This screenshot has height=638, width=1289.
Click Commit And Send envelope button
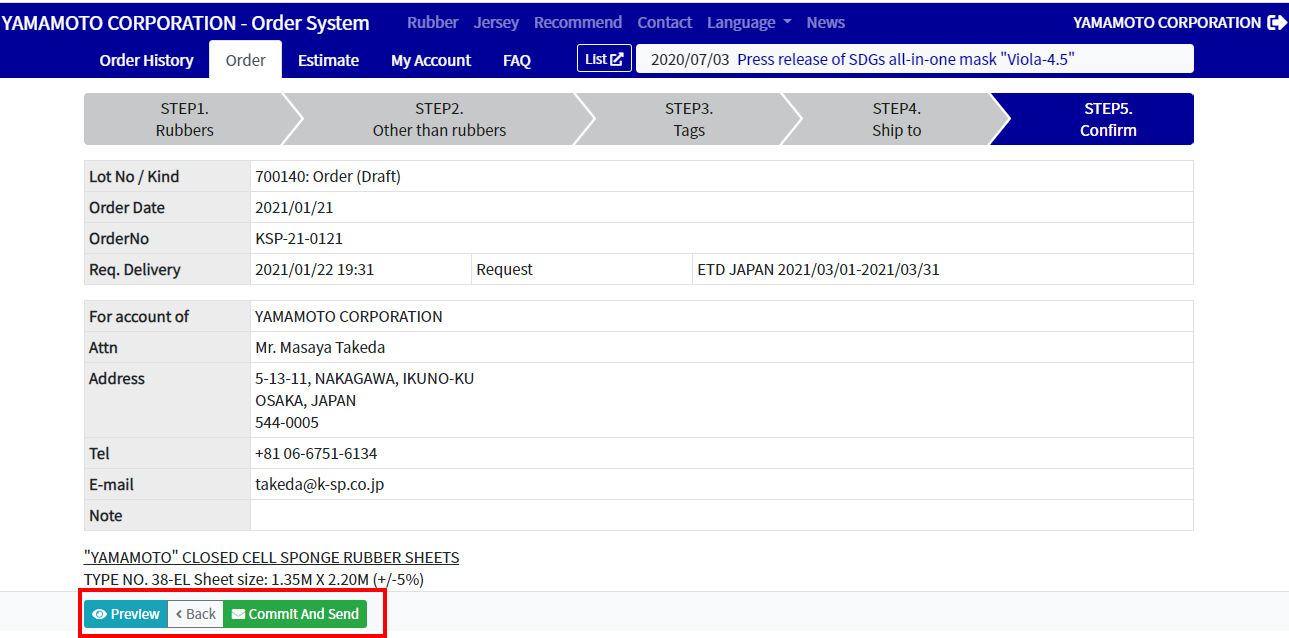coord(295,614)
